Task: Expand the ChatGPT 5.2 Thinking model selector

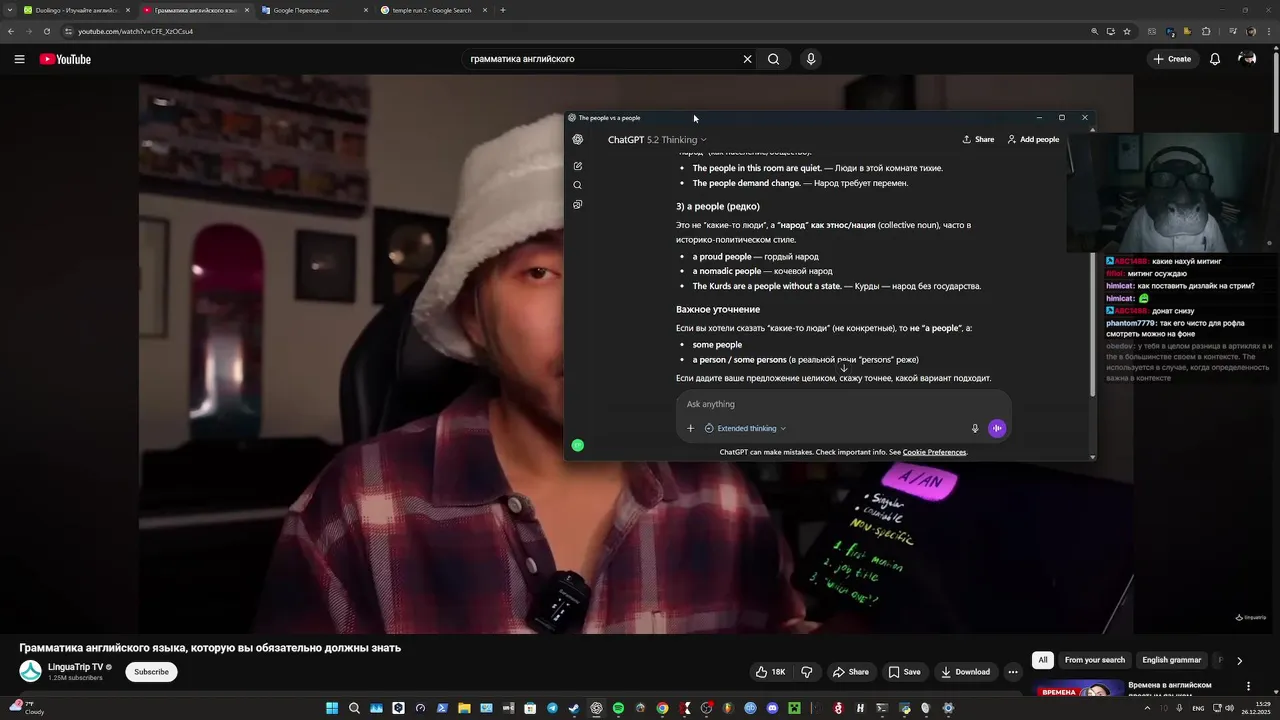Action: (657, 140)
